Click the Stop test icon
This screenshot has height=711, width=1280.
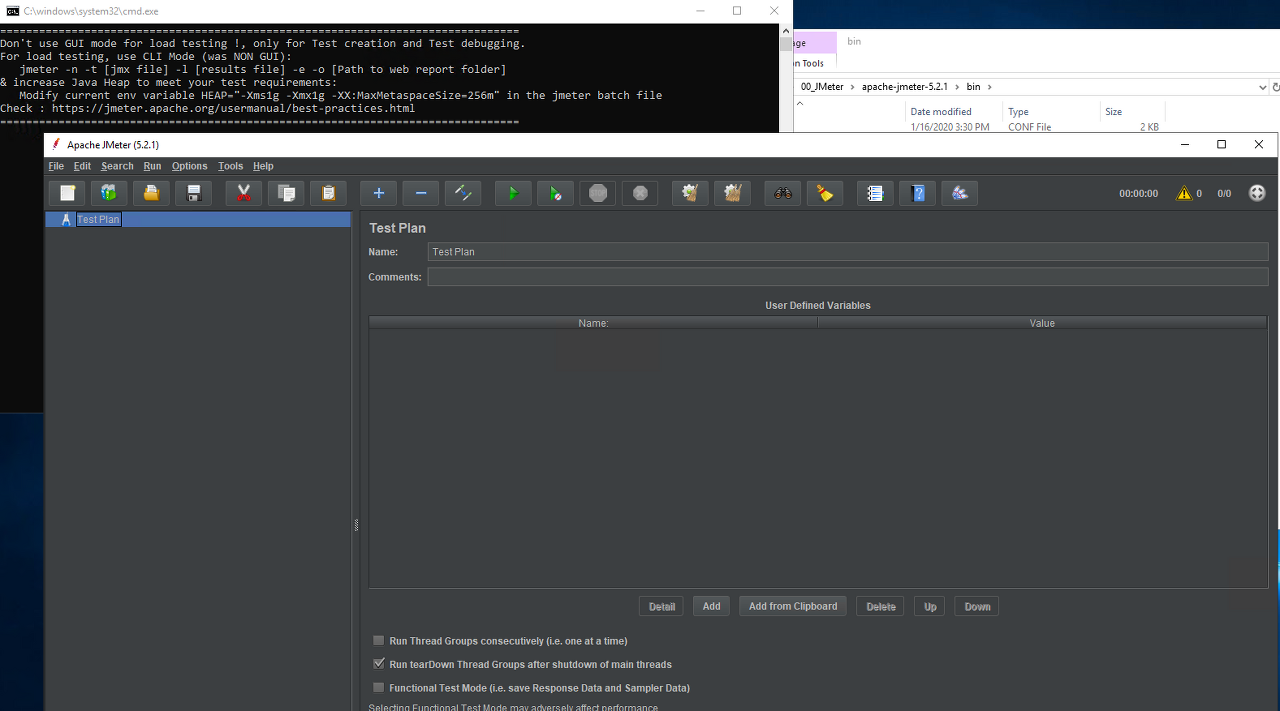[597, 193]
